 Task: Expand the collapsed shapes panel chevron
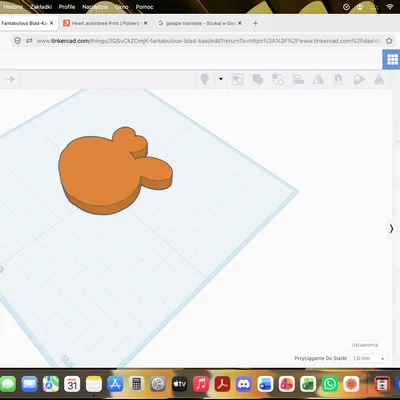pos(391,229)
